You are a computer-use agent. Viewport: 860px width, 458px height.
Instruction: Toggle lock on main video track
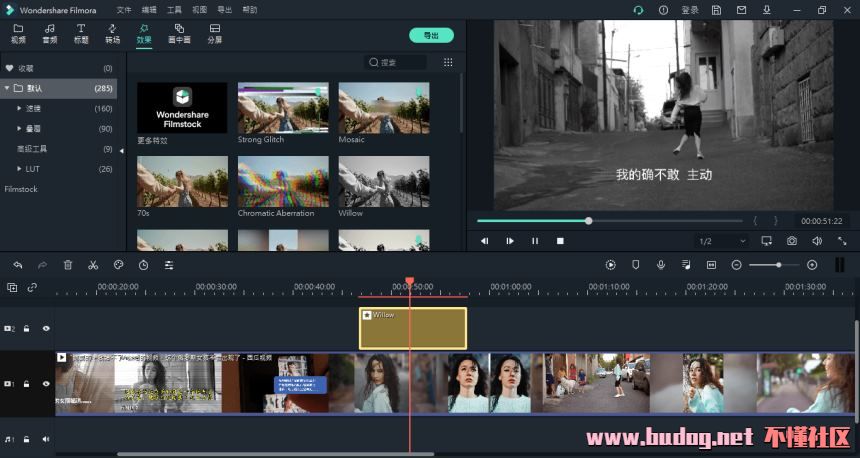pos(27,384)
